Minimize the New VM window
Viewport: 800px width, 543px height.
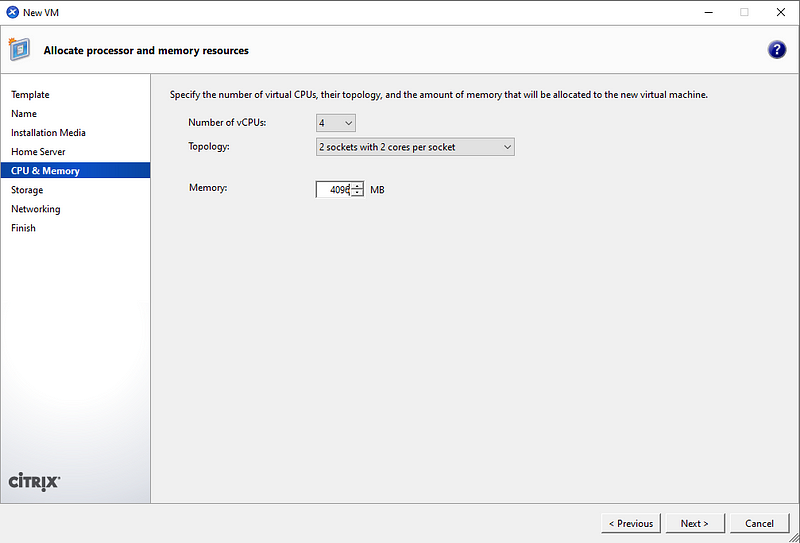[709, 12]
